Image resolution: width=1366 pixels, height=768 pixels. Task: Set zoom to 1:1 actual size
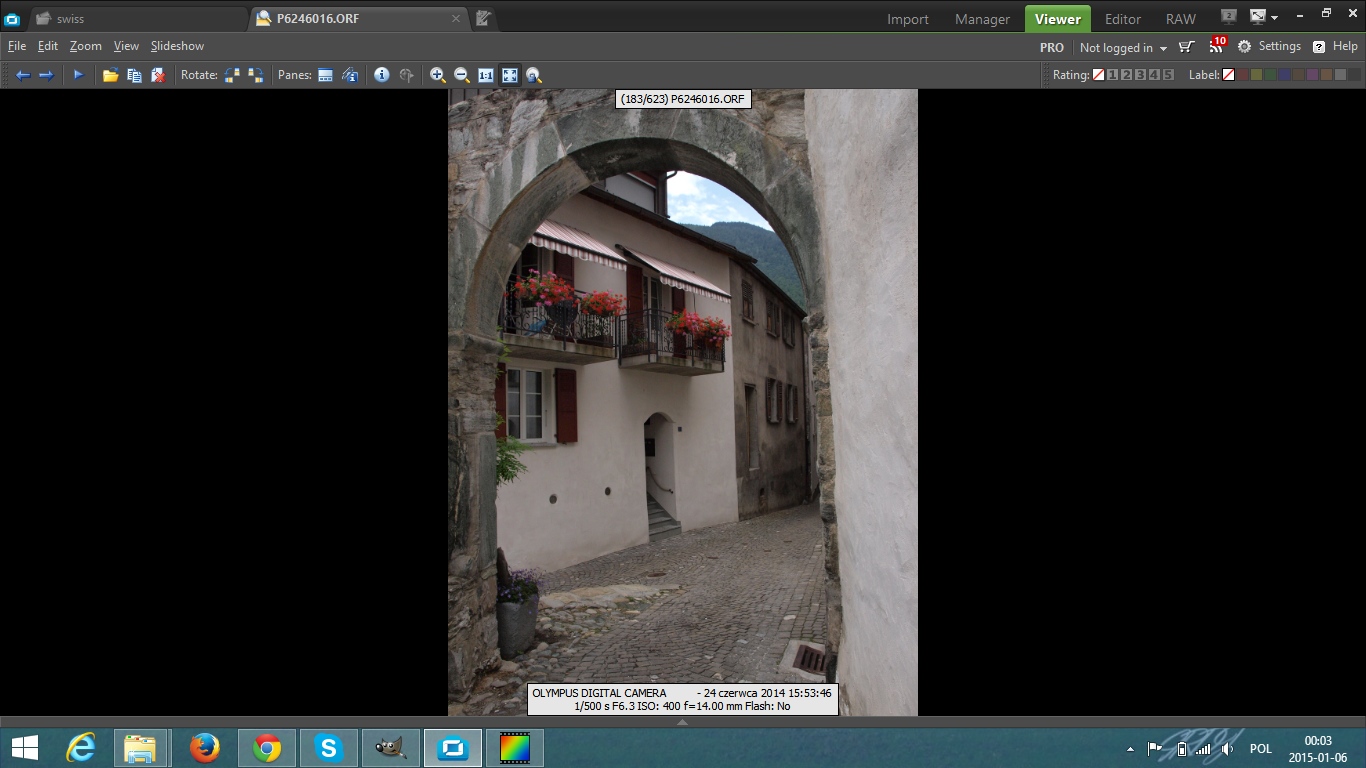[x=485, y=75]
